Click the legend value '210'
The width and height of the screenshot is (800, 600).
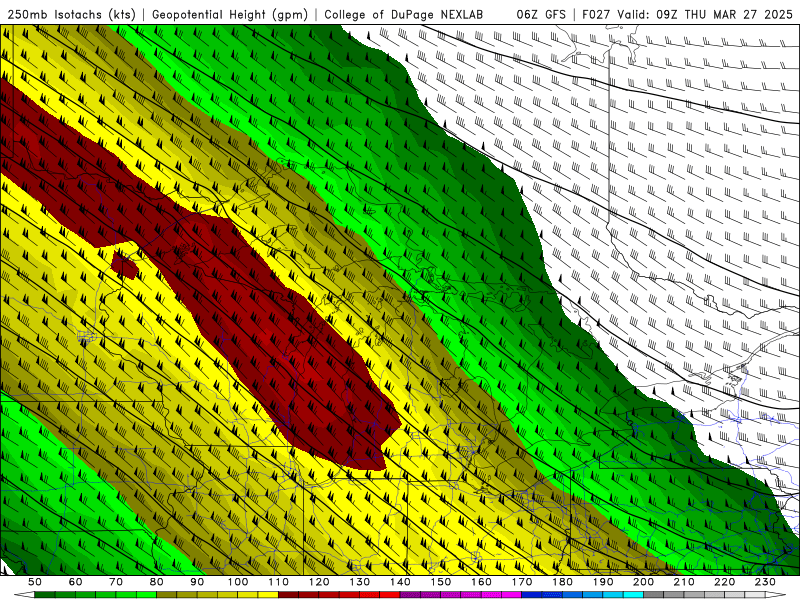[685, 582]
